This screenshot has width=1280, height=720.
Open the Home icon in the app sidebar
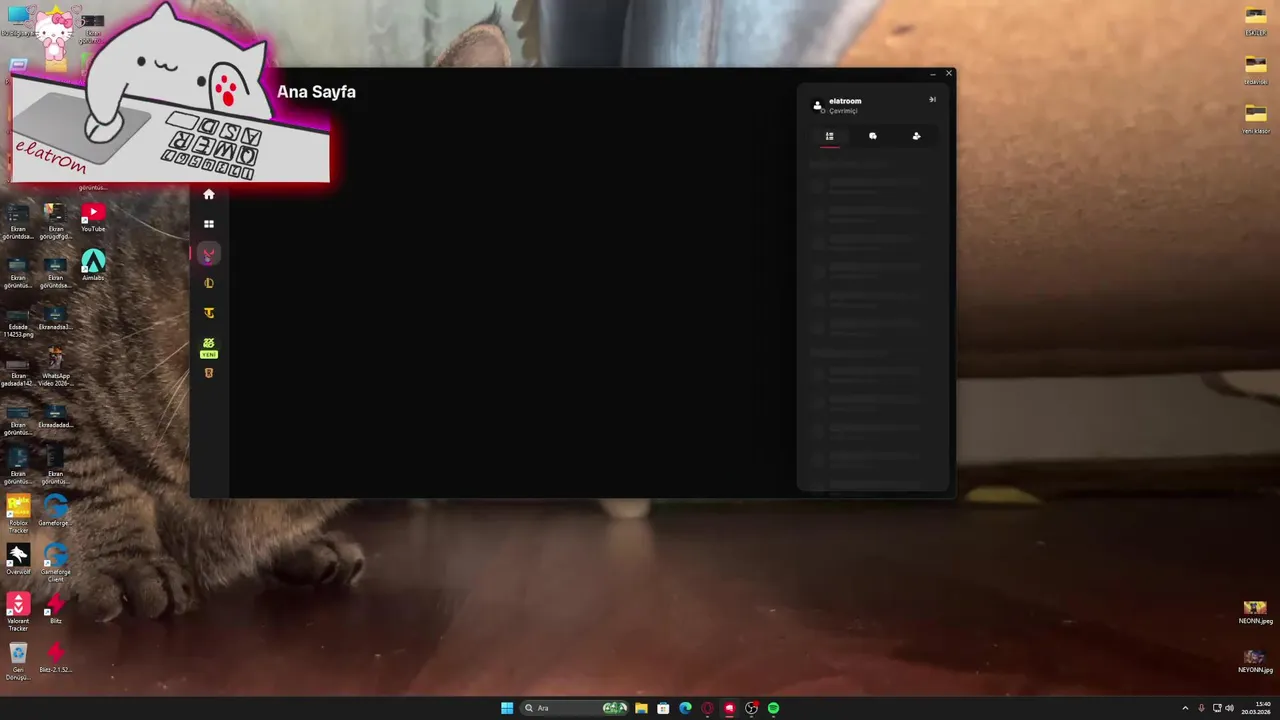click(x=209, y=194)
